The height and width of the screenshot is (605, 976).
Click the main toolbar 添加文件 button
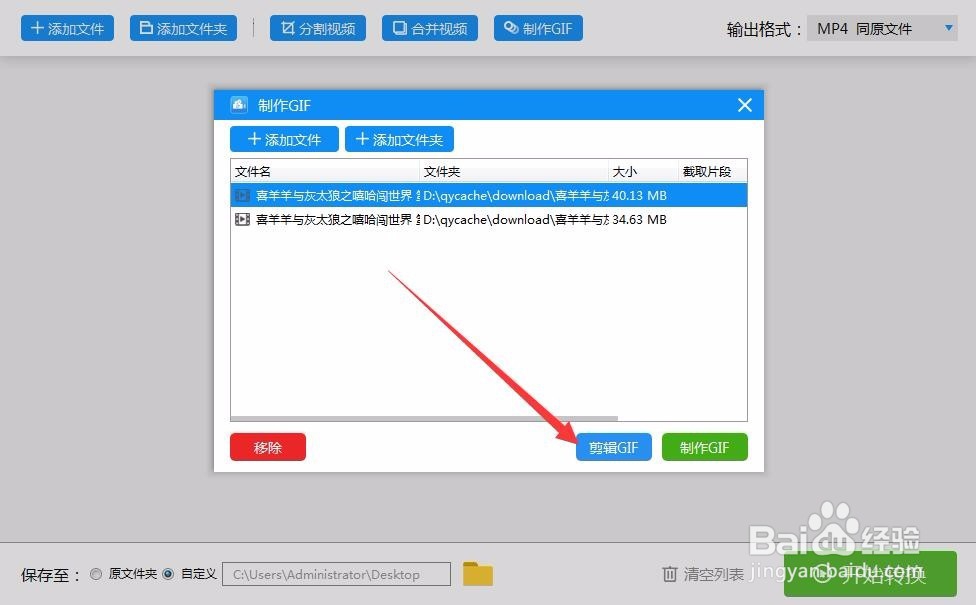[x=67, y=29]
